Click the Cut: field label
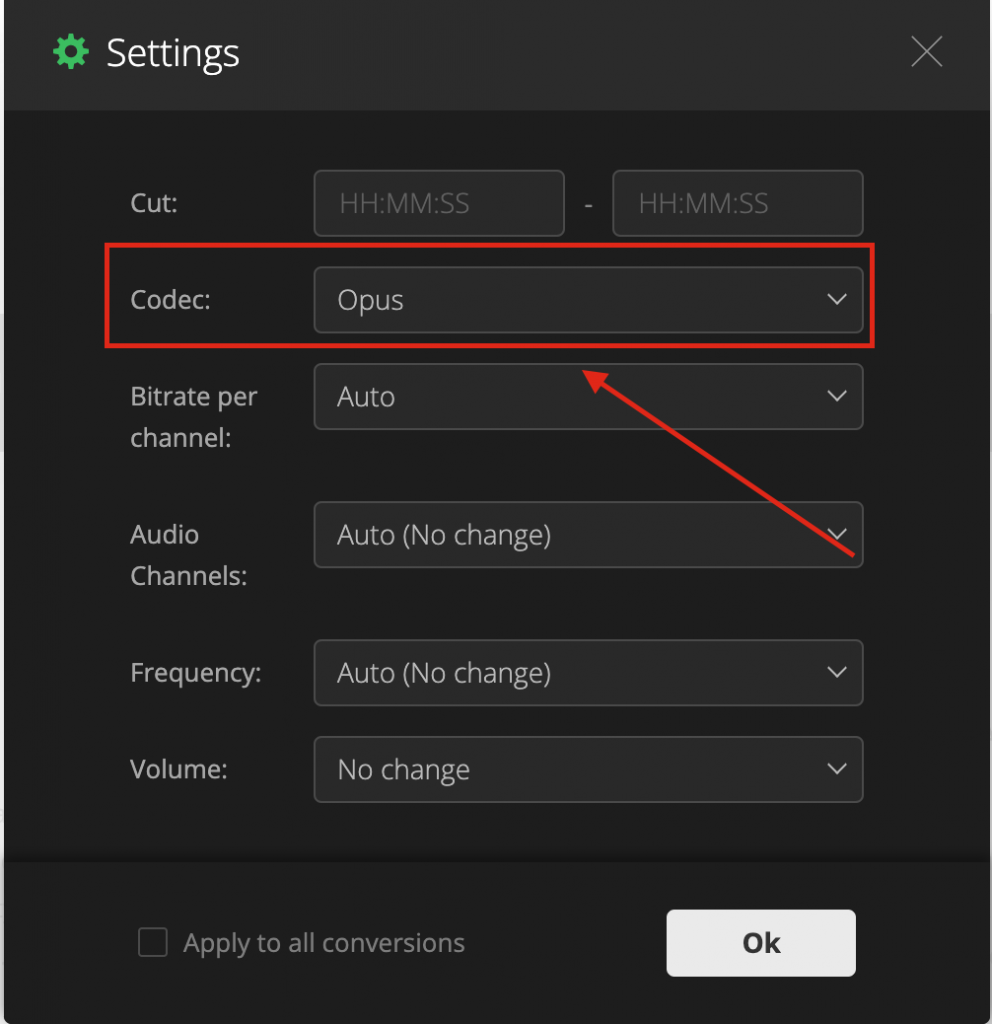Image resolution: width=992 pixels, height=1024 pixels. pyautogui.click(x=154, y=203)
